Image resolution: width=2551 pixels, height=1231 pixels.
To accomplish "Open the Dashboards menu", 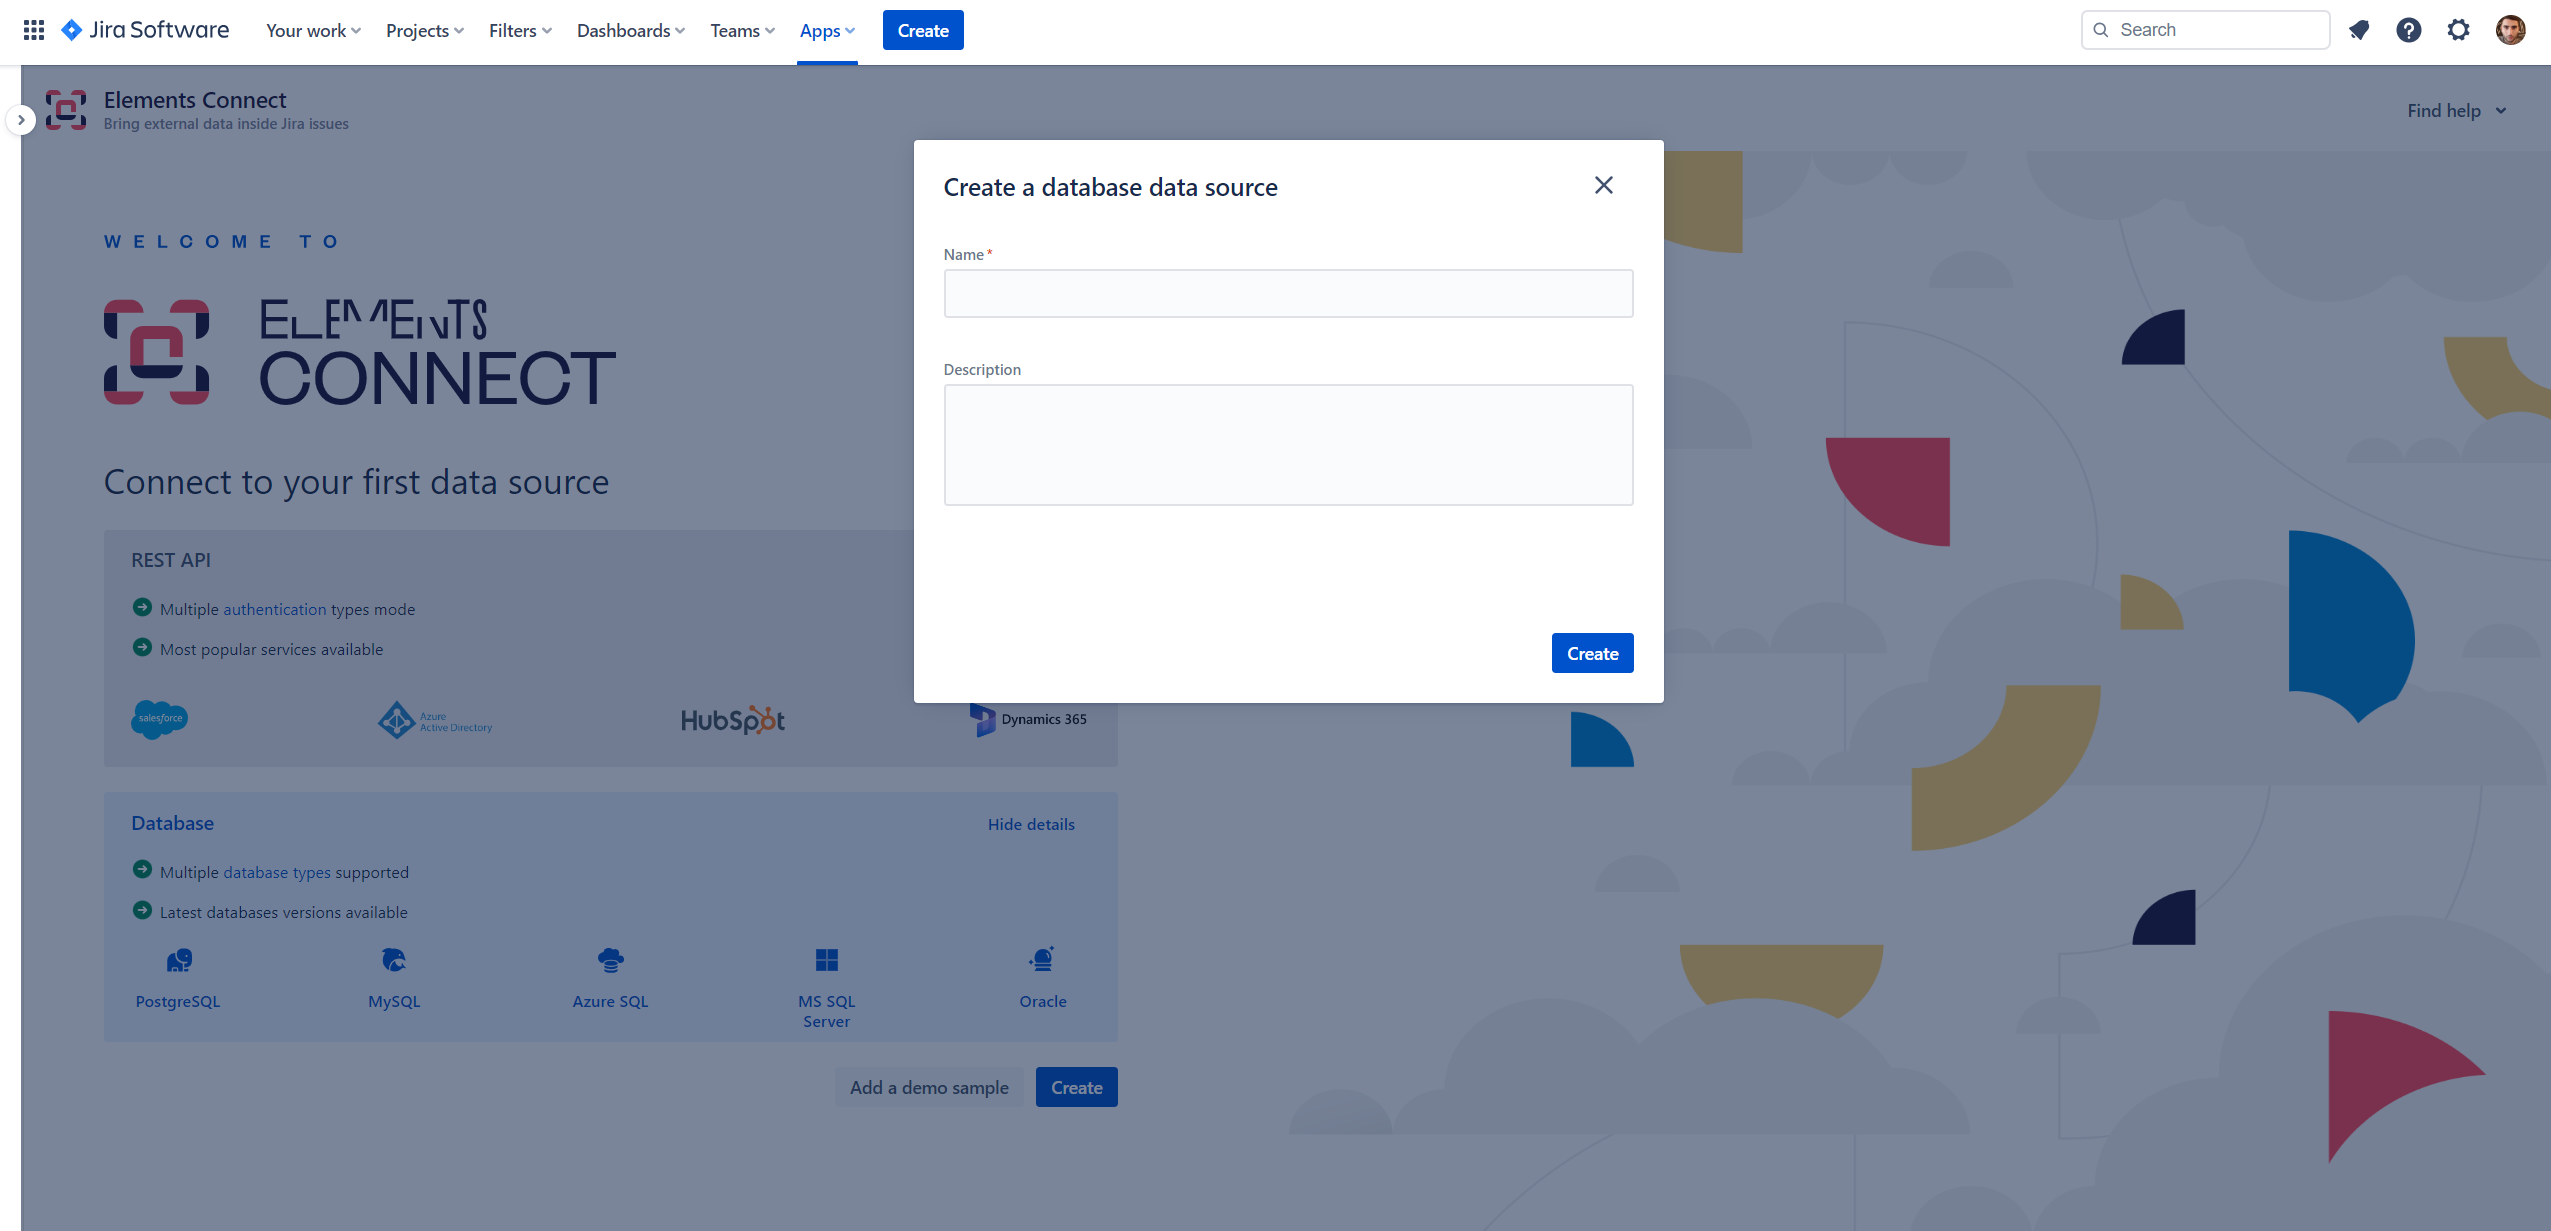I will coord(630,31).
